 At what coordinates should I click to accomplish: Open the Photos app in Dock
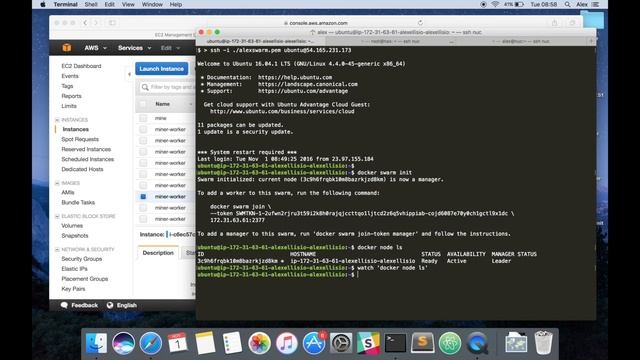259,343
